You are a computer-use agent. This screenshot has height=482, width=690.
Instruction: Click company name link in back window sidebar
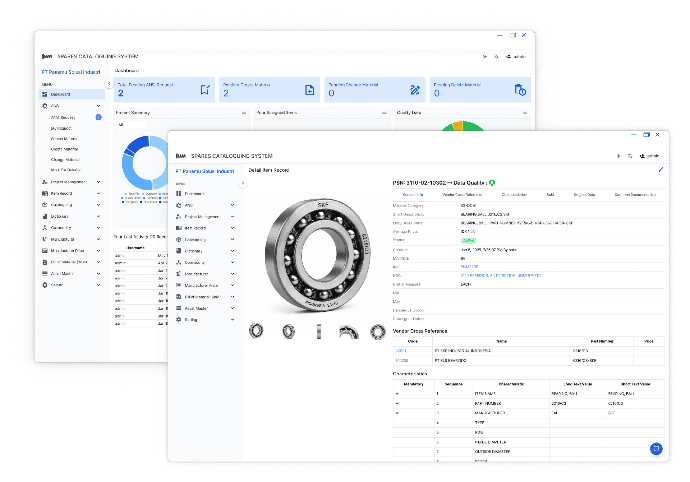tap(71, 72)
